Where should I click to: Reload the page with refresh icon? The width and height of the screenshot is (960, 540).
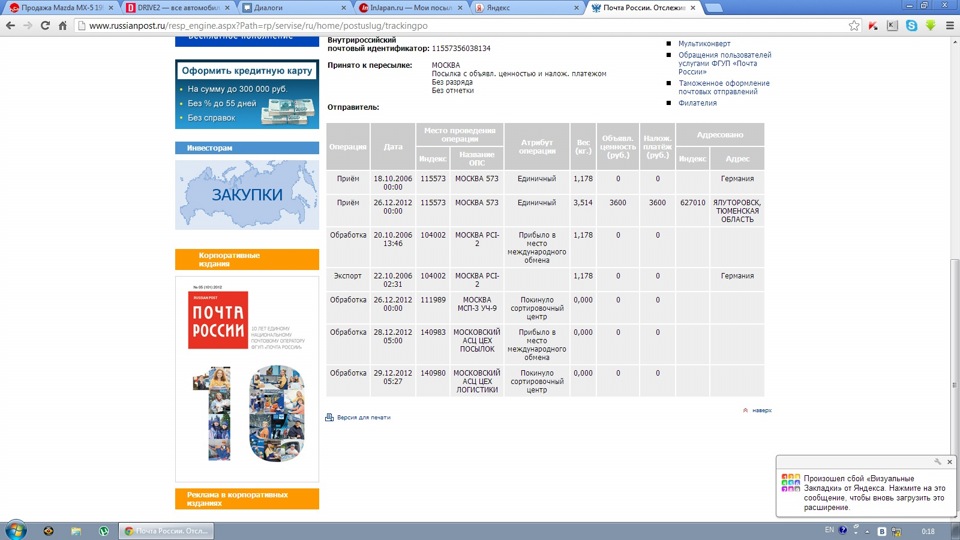45,26
